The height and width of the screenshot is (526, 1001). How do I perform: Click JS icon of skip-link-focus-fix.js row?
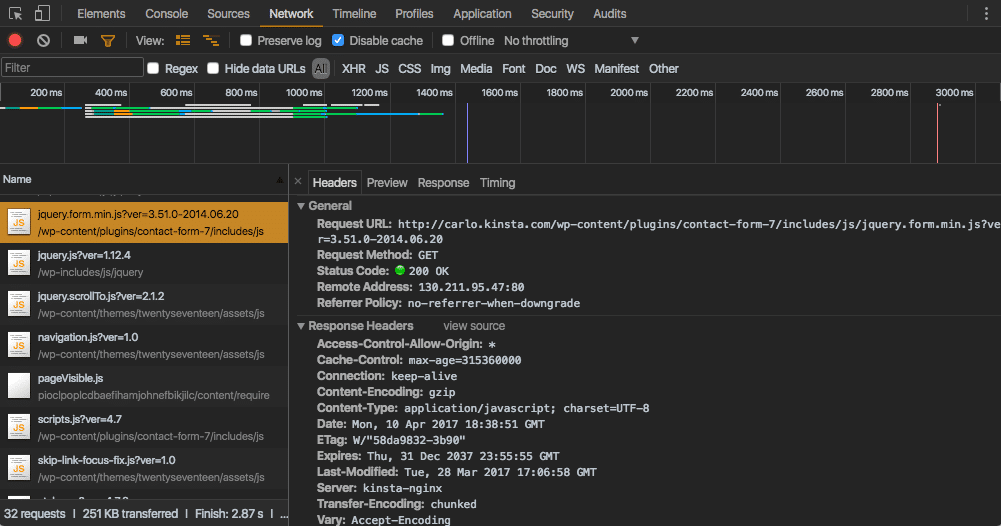pos(19,468)
